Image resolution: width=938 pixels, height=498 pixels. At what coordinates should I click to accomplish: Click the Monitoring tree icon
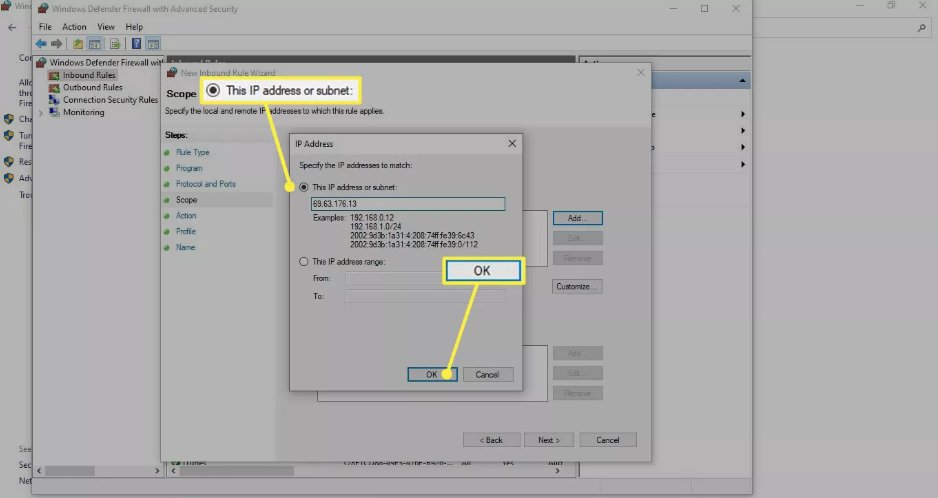click(54, 113)
